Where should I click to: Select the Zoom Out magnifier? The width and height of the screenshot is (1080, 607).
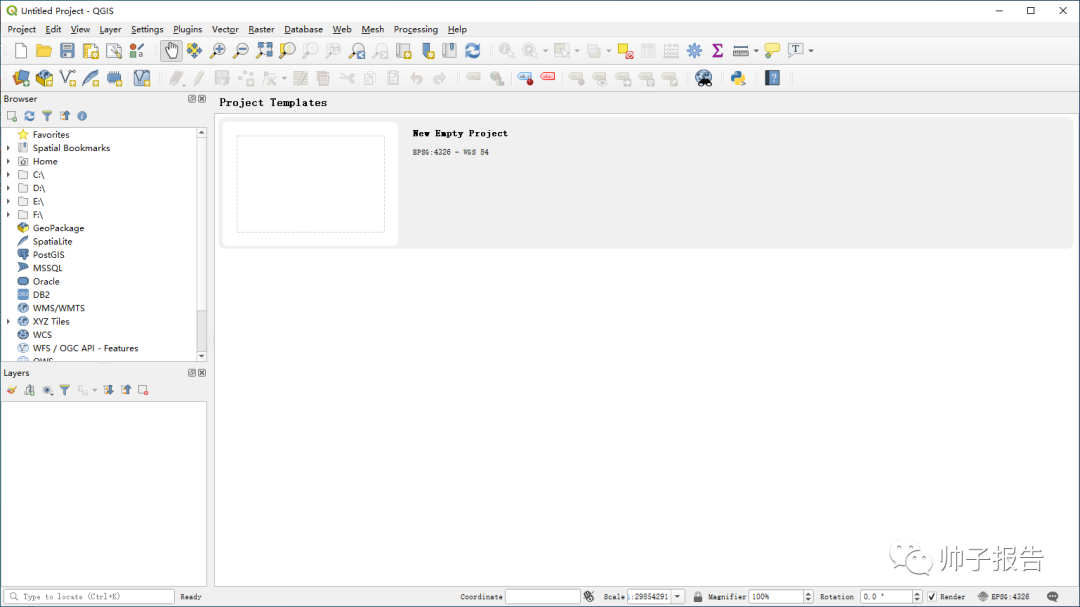point(241,50)
